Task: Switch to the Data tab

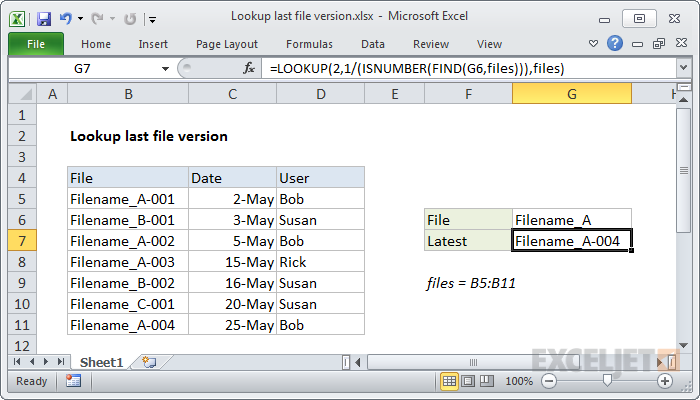Action: [x=373, y=44]
